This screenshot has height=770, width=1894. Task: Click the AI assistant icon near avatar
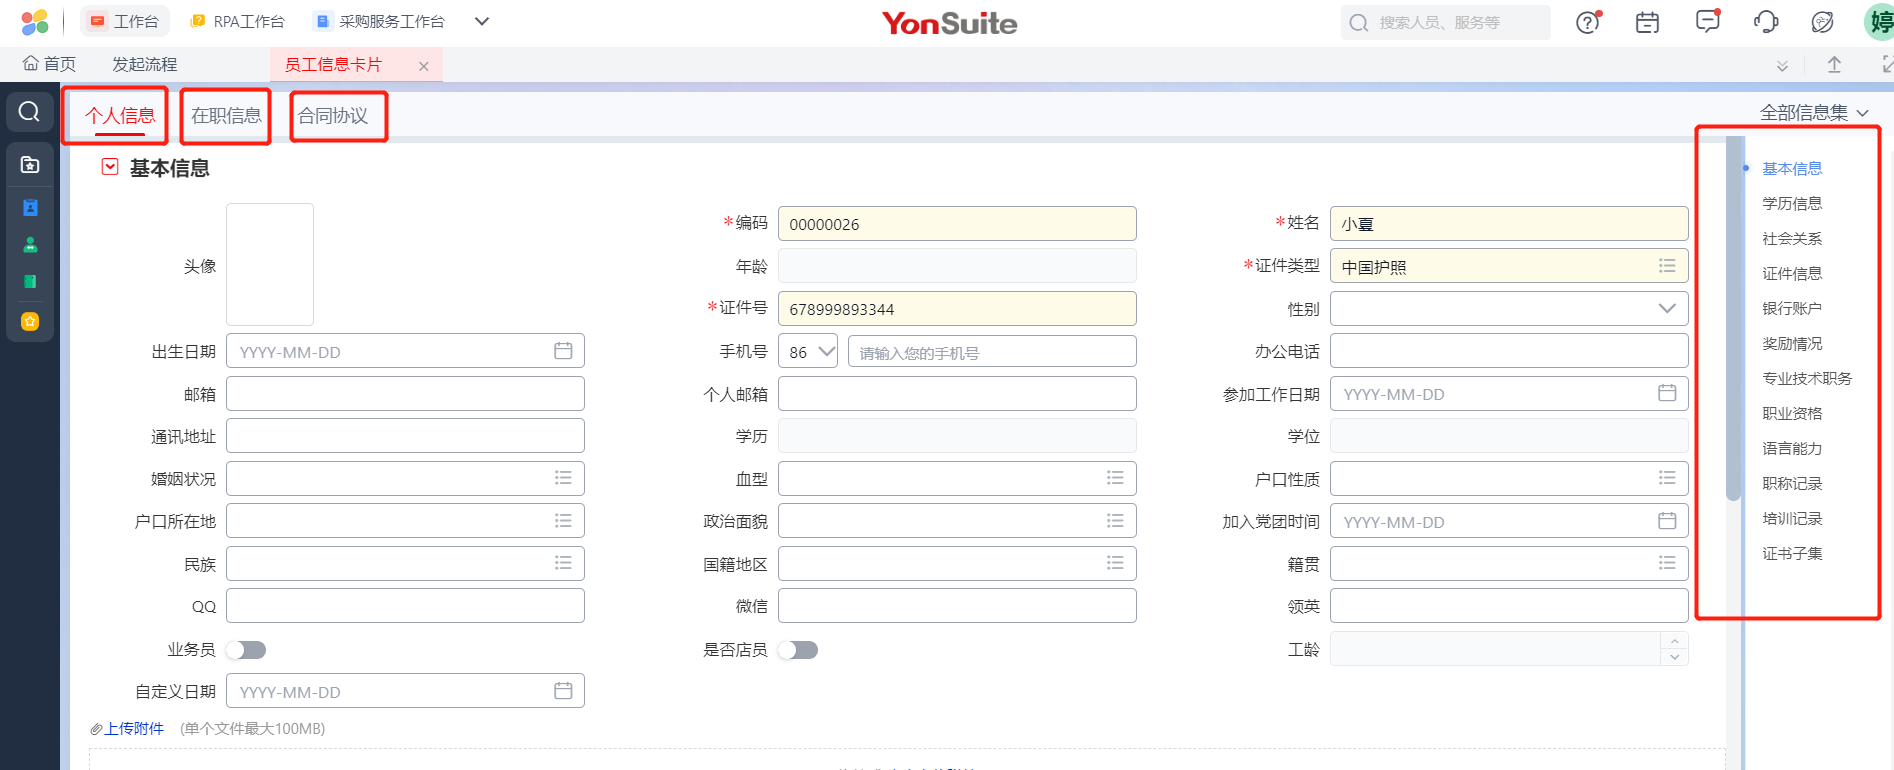click(x=1823, y=22)
